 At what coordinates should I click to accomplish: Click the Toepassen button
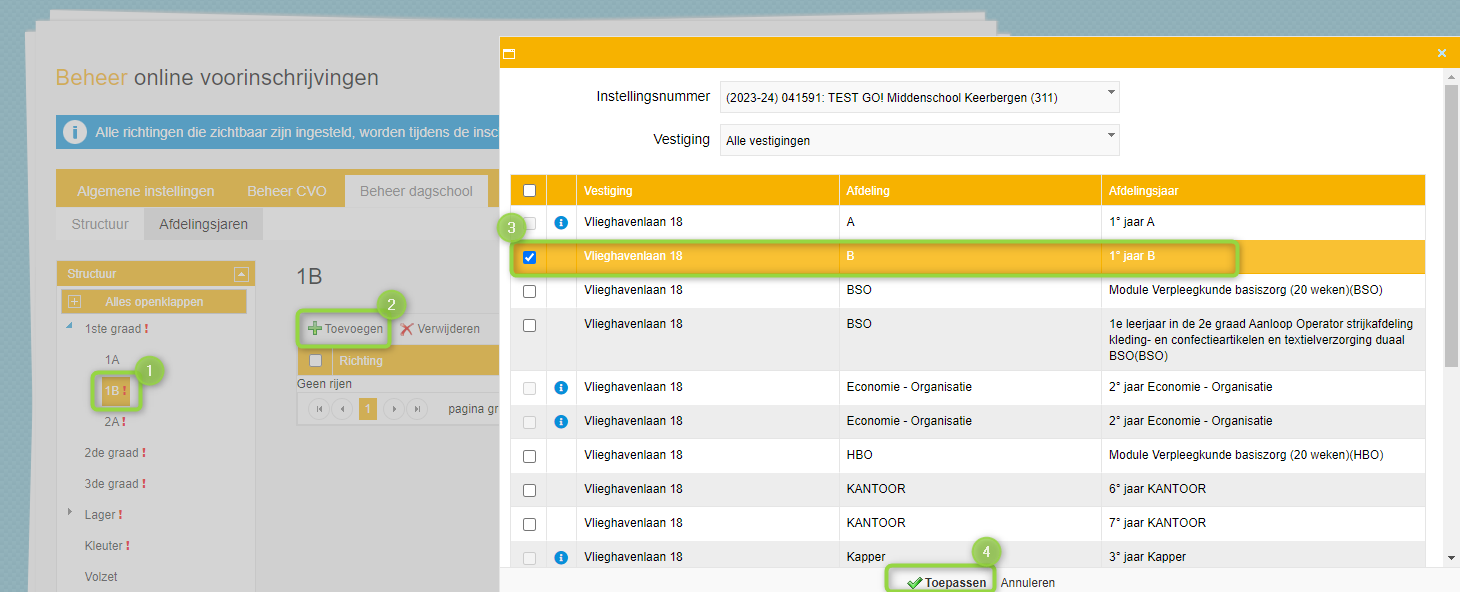944,583
